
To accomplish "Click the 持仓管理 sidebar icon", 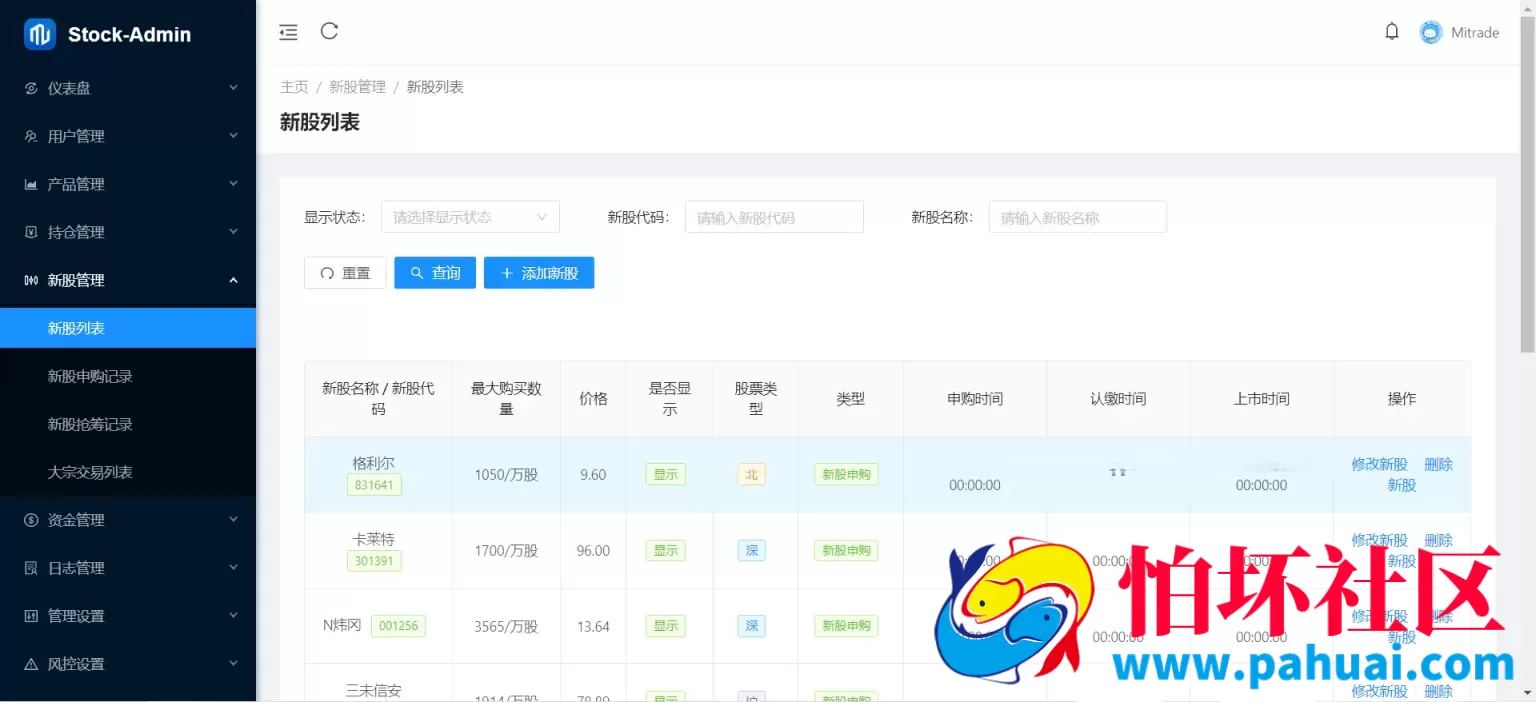I will (31, 232).
